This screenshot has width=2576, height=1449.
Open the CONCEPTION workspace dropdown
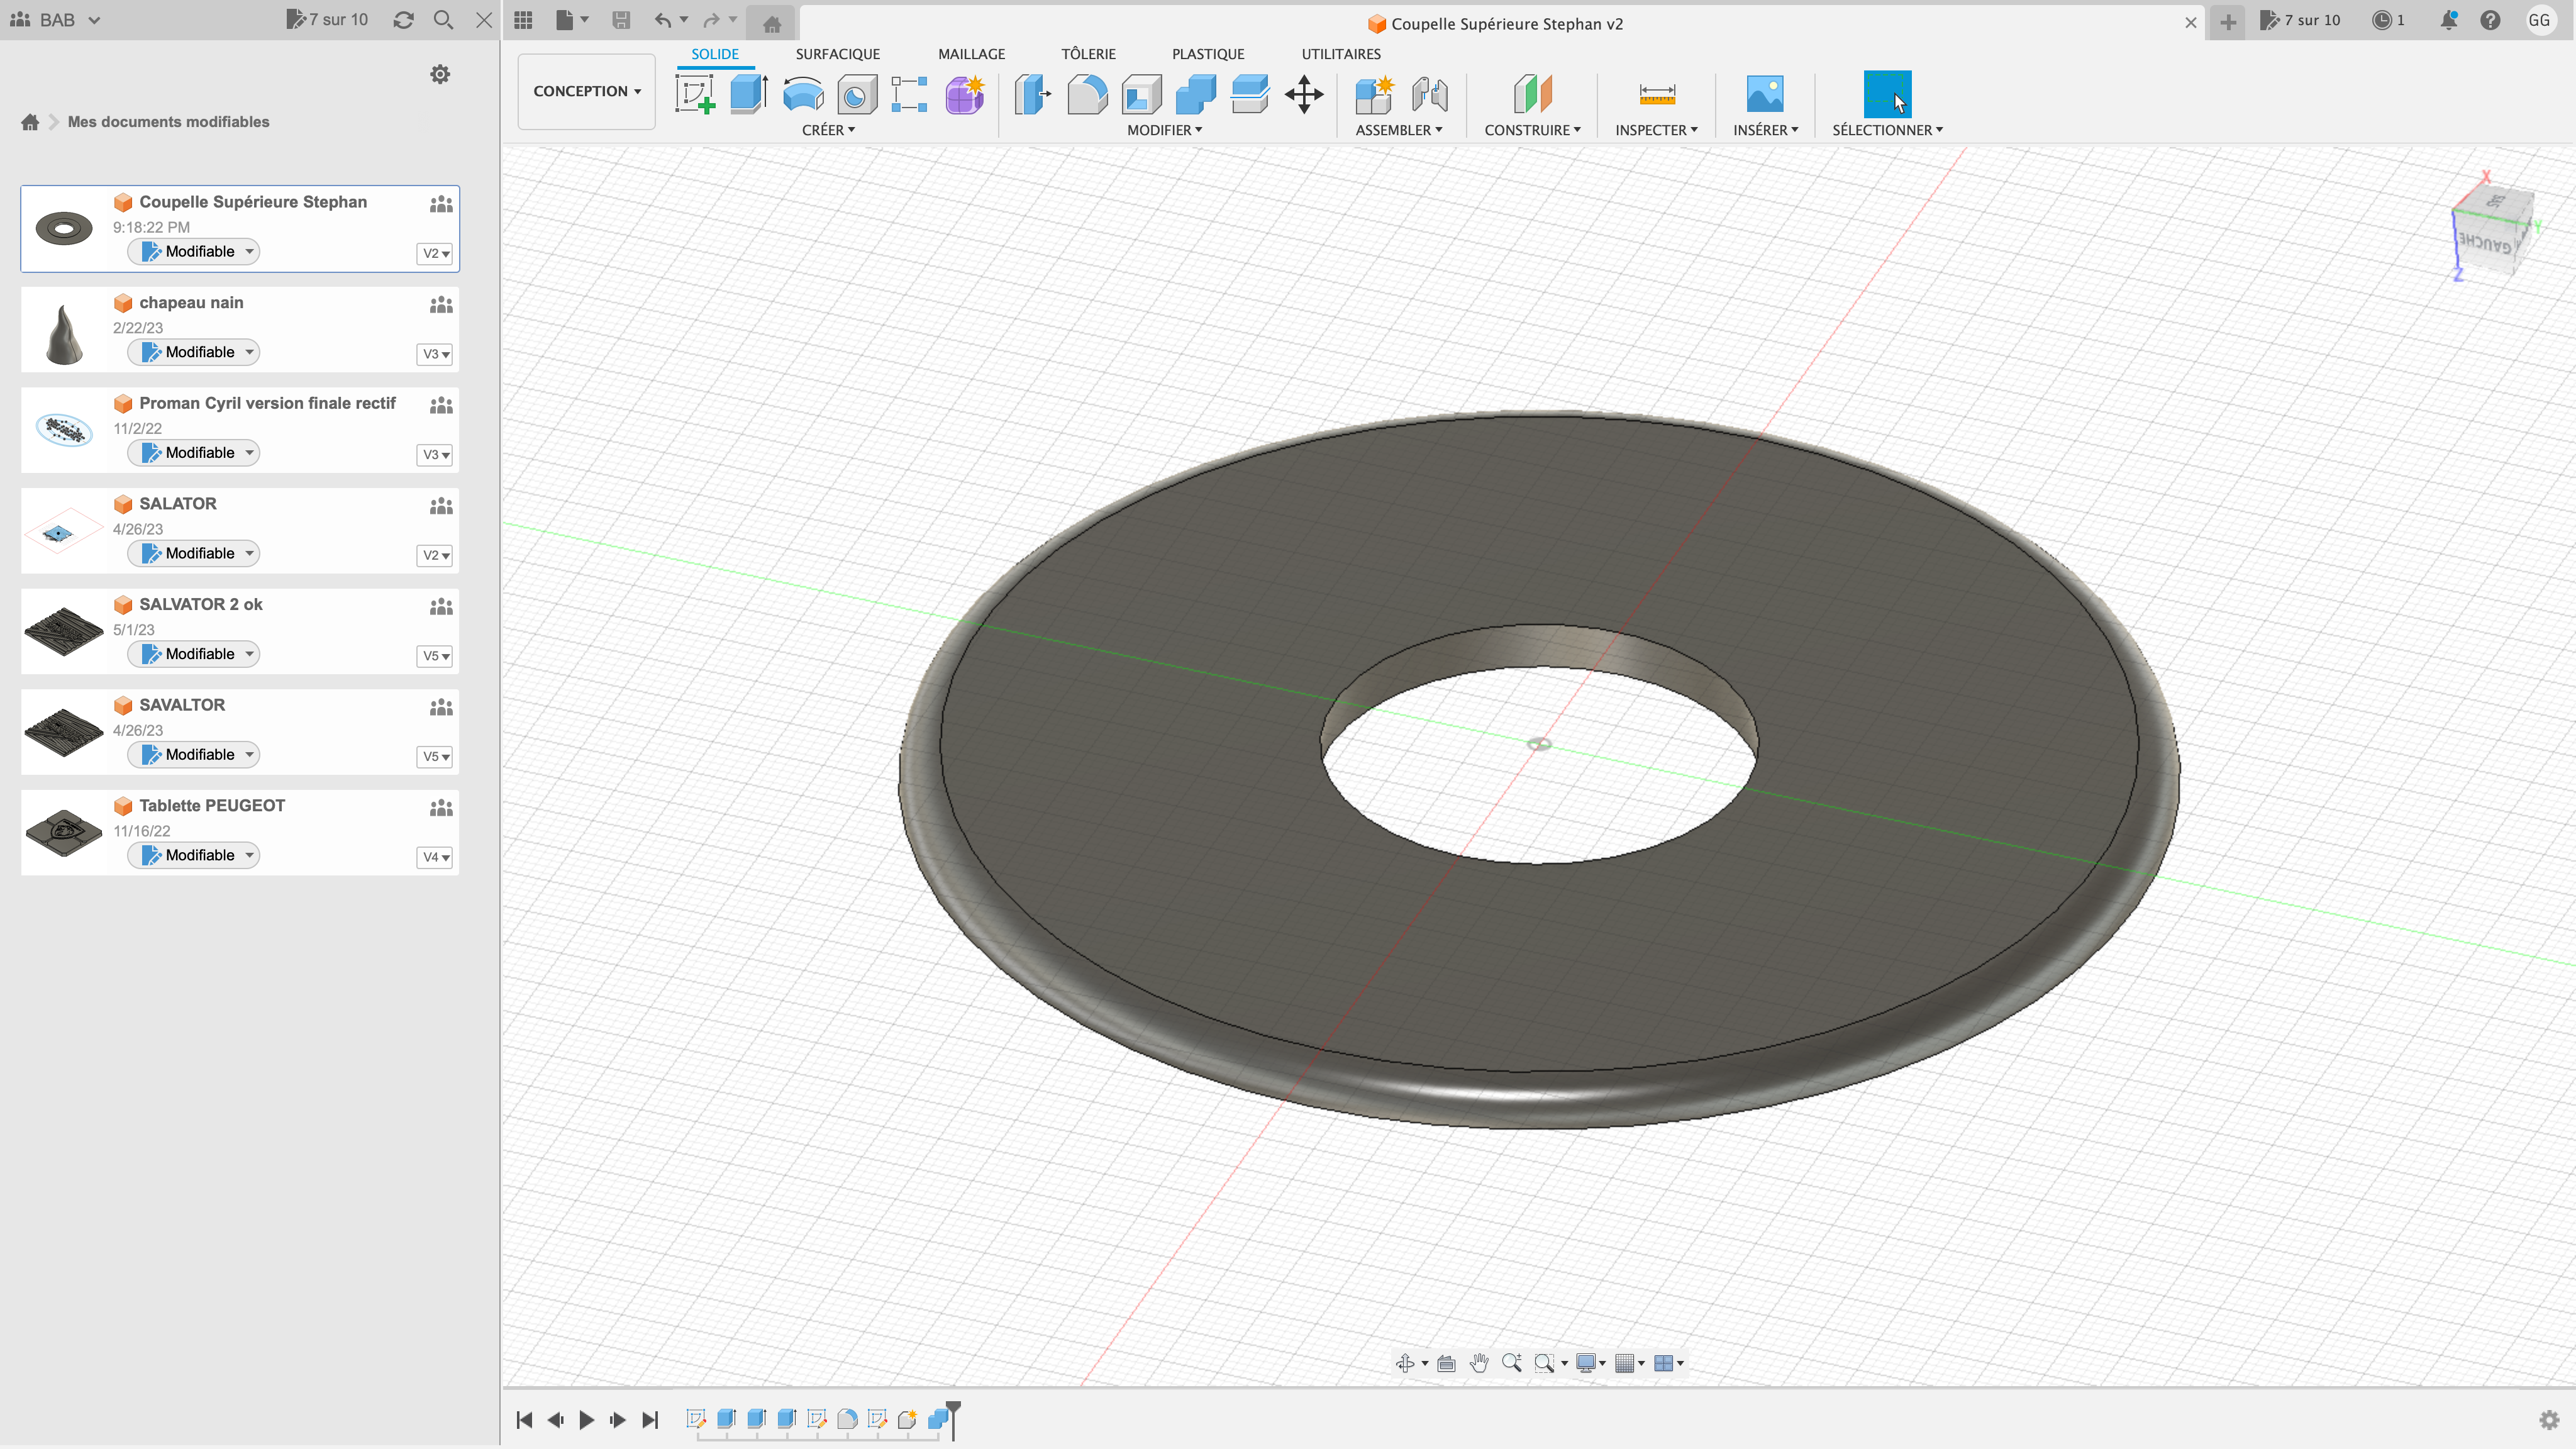(x=587, y=91)
